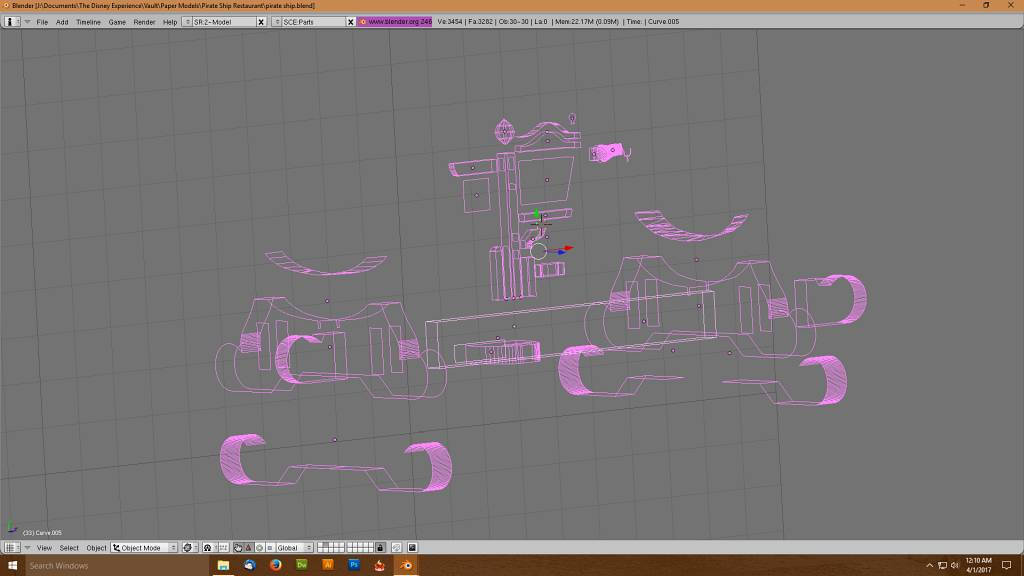The image size is (1024, 576).
Task: Delete the SR:2-Model screen with X
Action: tap(261, 22)
